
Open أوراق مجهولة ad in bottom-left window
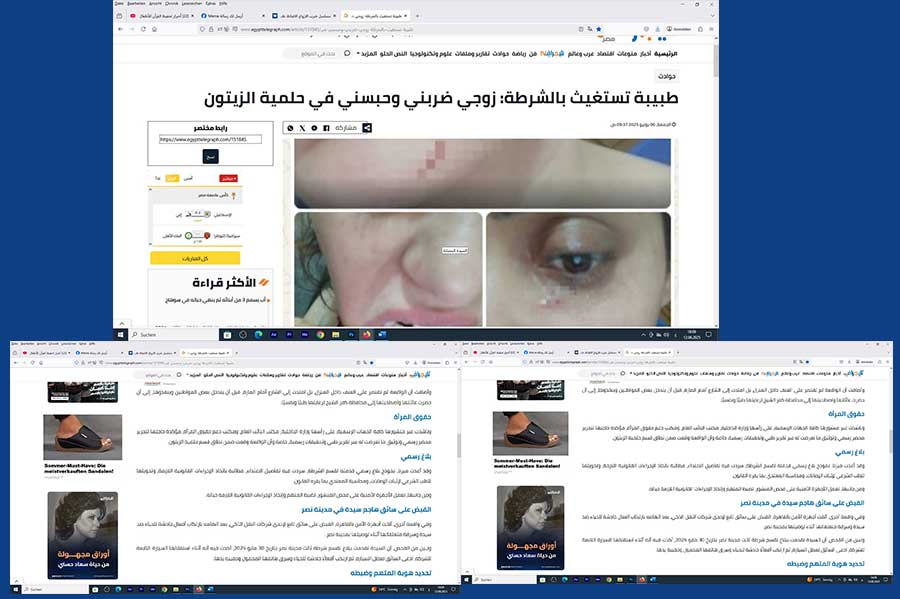(x=83, y=535)
